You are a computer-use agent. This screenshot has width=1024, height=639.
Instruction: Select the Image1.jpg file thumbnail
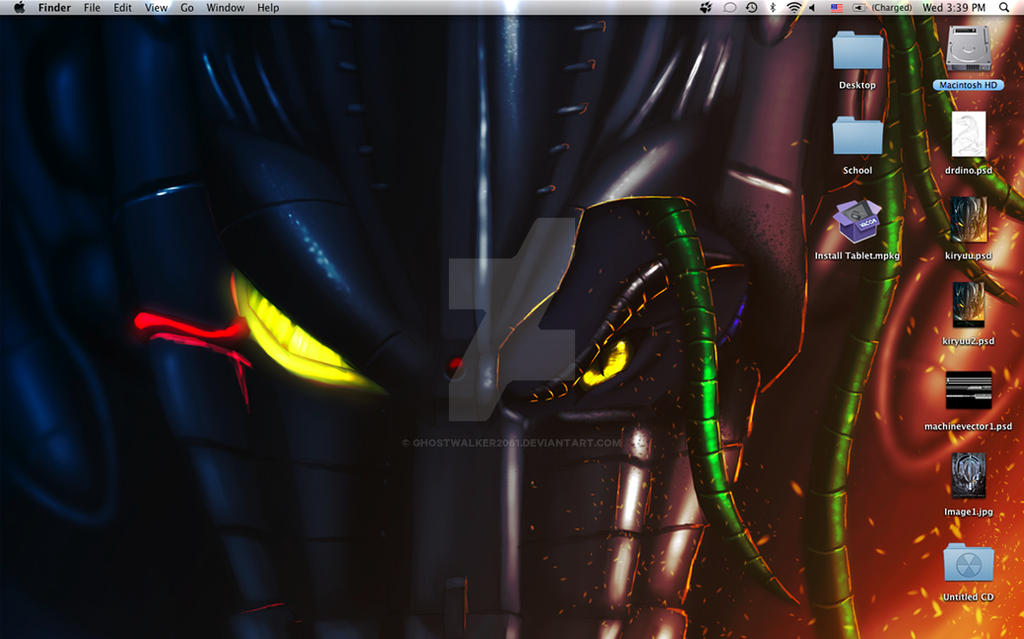pyautogui.click(x=968, y=475)
